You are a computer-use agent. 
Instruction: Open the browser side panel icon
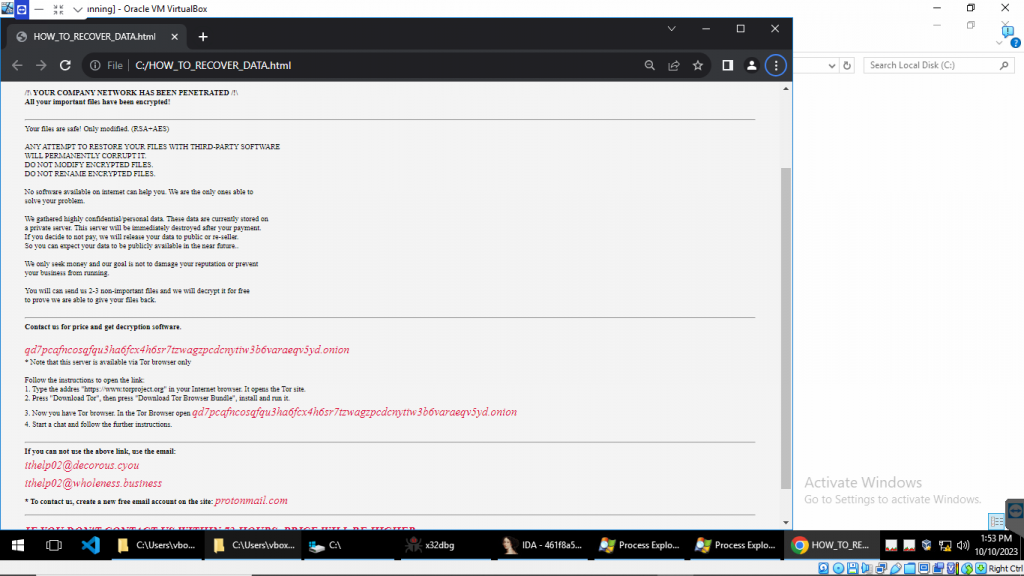click(x=727, y=65)
